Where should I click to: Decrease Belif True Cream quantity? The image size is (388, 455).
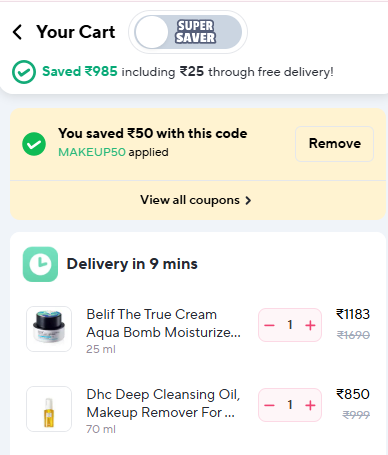click(x=269, y=325)
